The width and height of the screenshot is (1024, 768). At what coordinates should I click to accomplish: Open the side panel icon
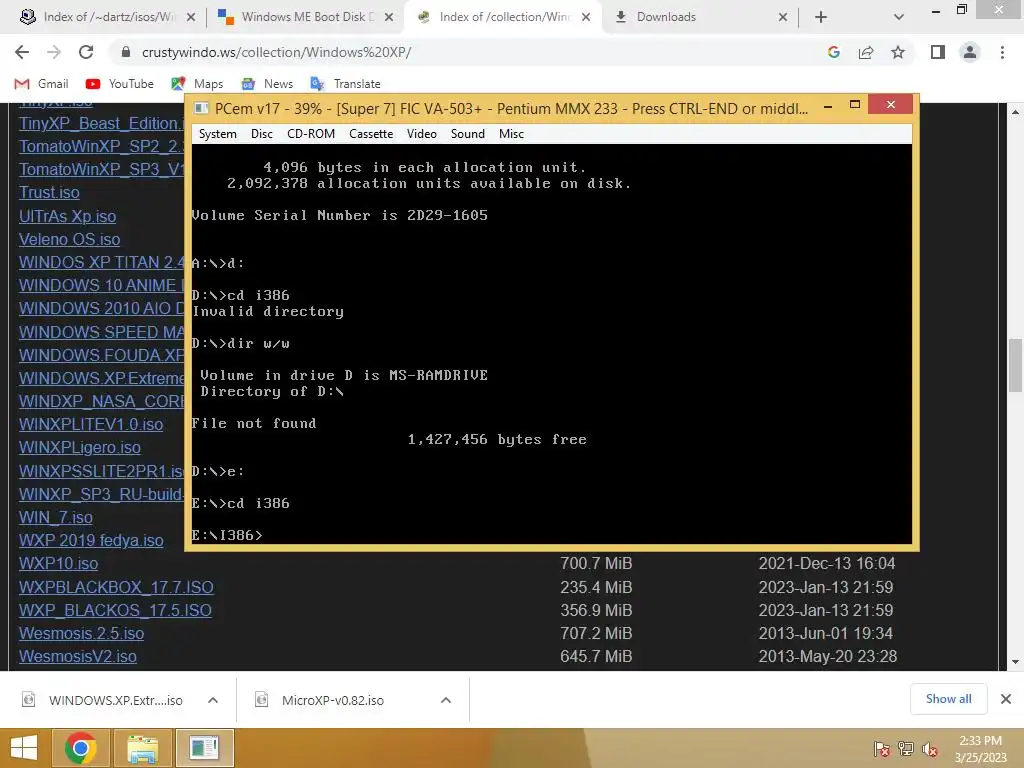coord(938,52)
